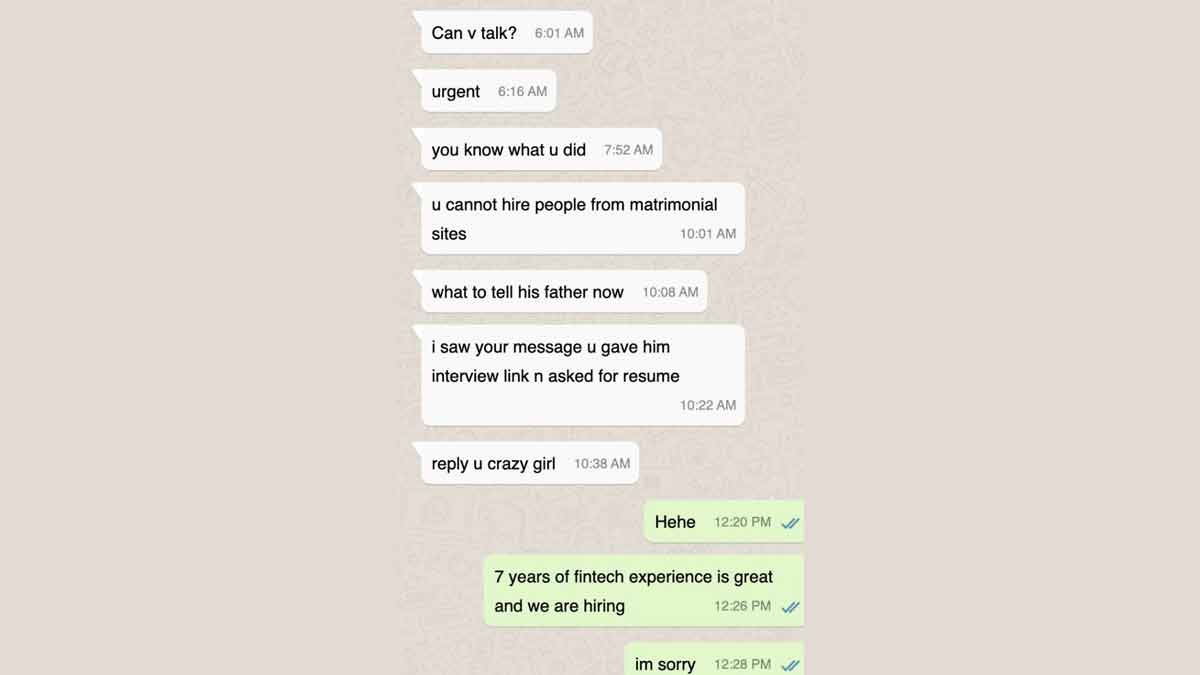
Task: Click the "you know what u did" message
Action: pyautogui.click(x=537, y=150)
